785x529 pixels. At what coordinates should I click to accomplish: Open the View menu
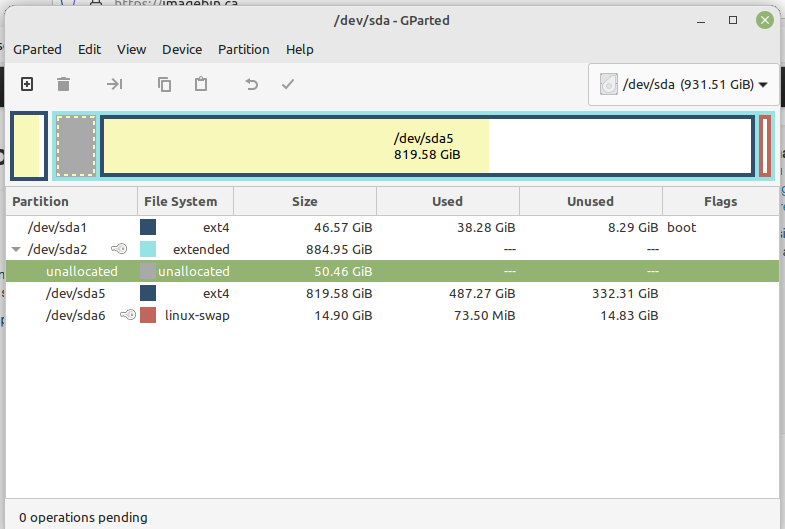pyautogui.click(x=132, y=50)
